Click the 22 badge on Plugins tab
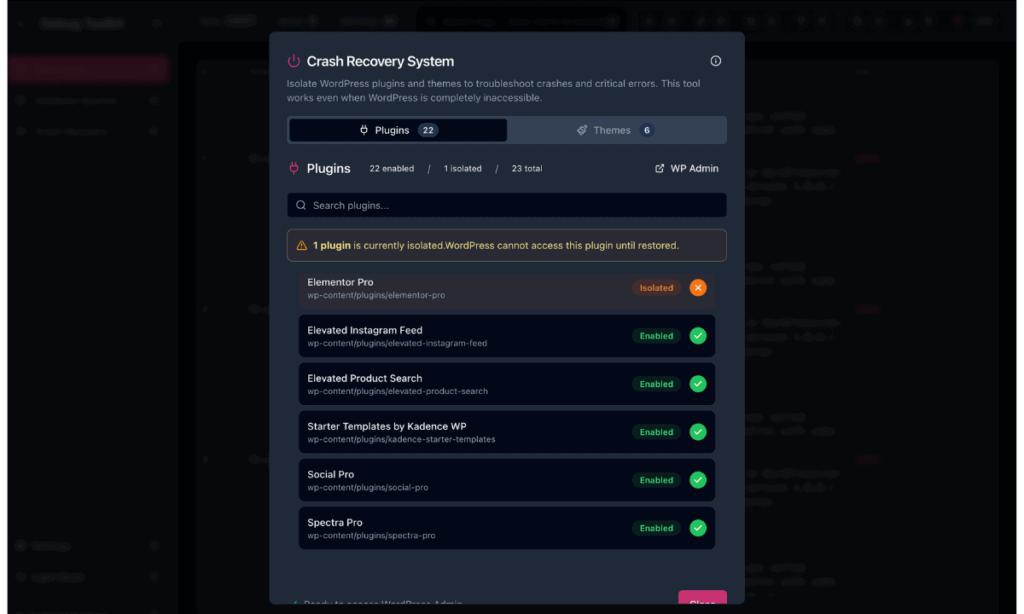 [x=428, y=130]
